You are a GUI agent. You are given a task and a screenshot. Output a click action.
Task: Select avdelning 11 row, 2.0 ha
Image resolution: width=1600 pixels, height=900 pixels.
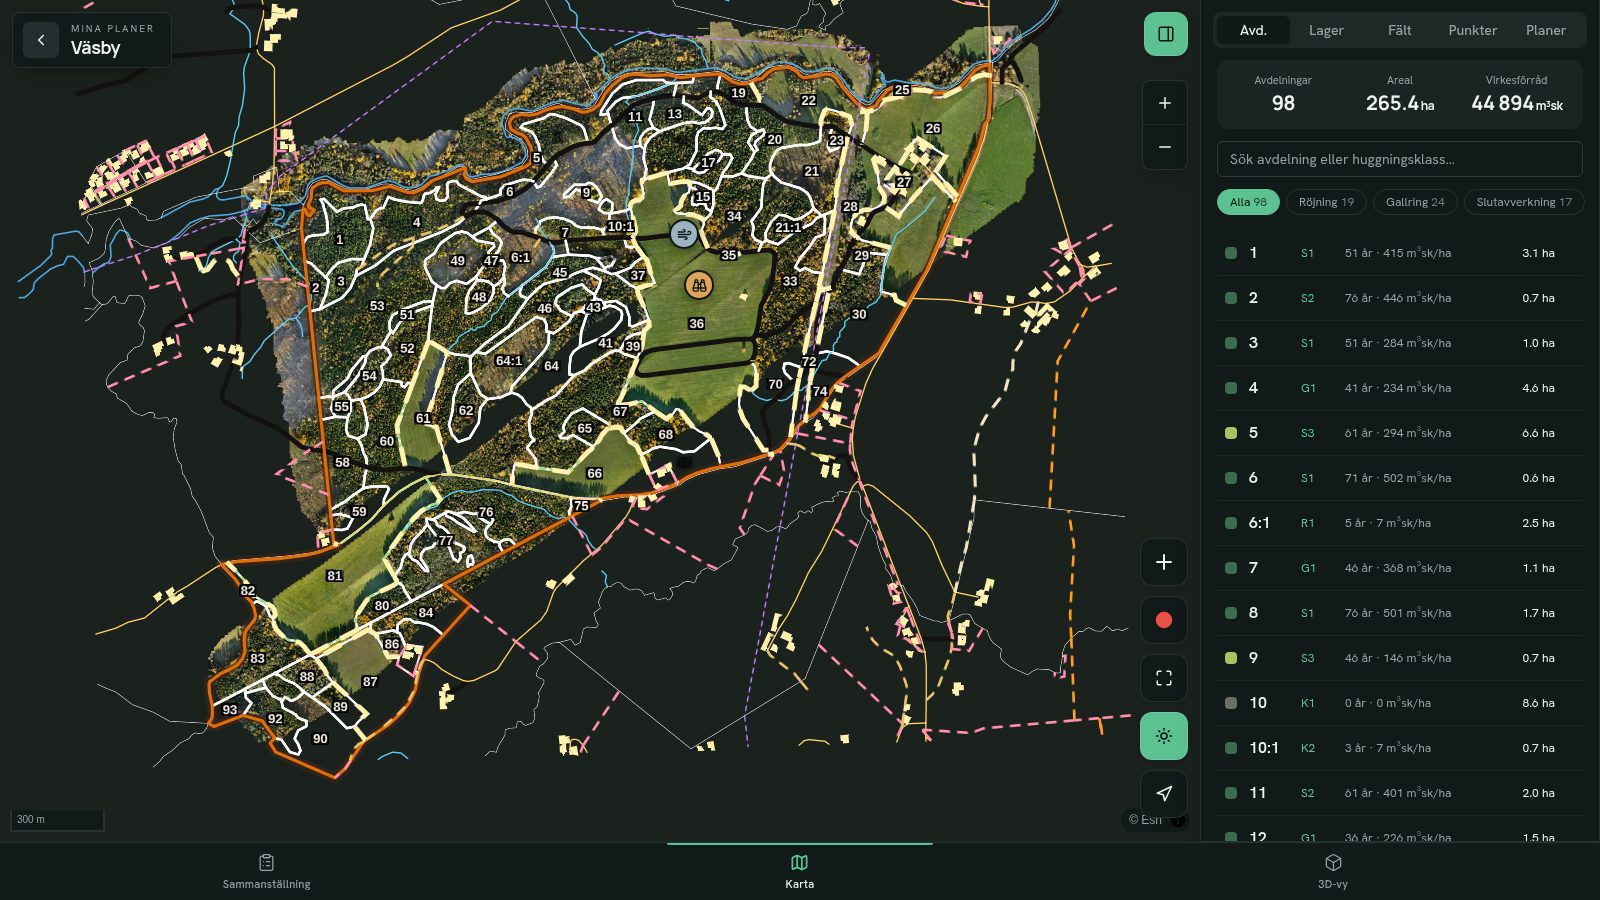pos(1399,793)
